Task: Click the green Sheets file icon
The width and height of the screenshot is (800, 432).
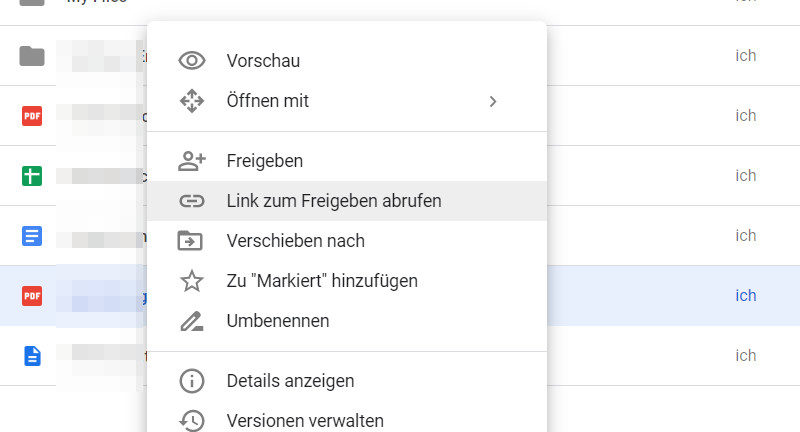Action: click(32, 176)
